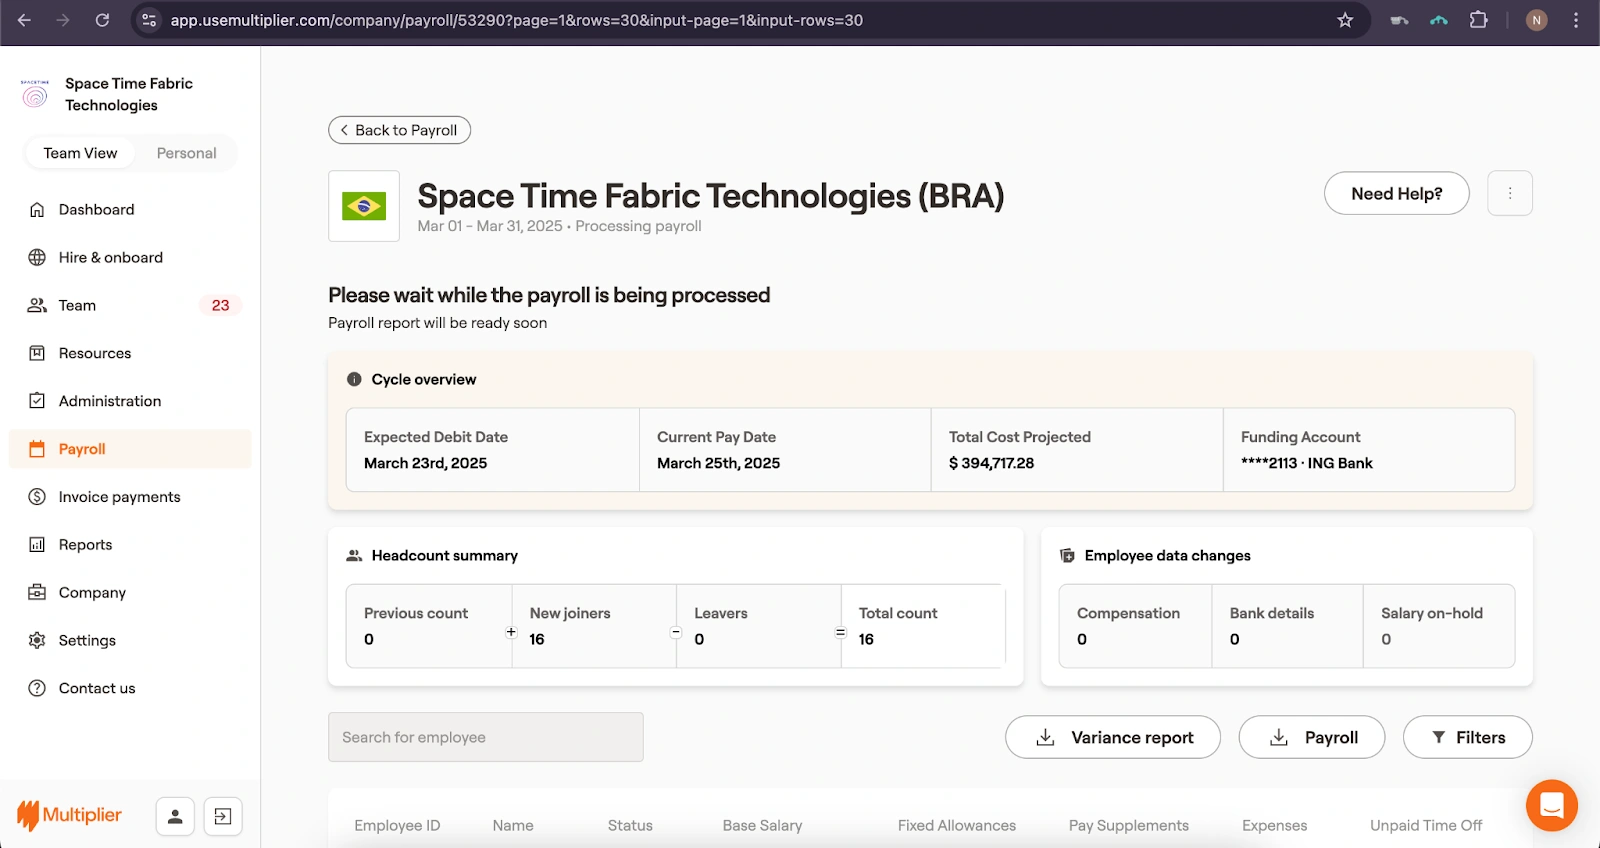This screenshot has width=1600, height=848.
Task: Open the Chrome three-dot menu
Action: [1576, 20]
